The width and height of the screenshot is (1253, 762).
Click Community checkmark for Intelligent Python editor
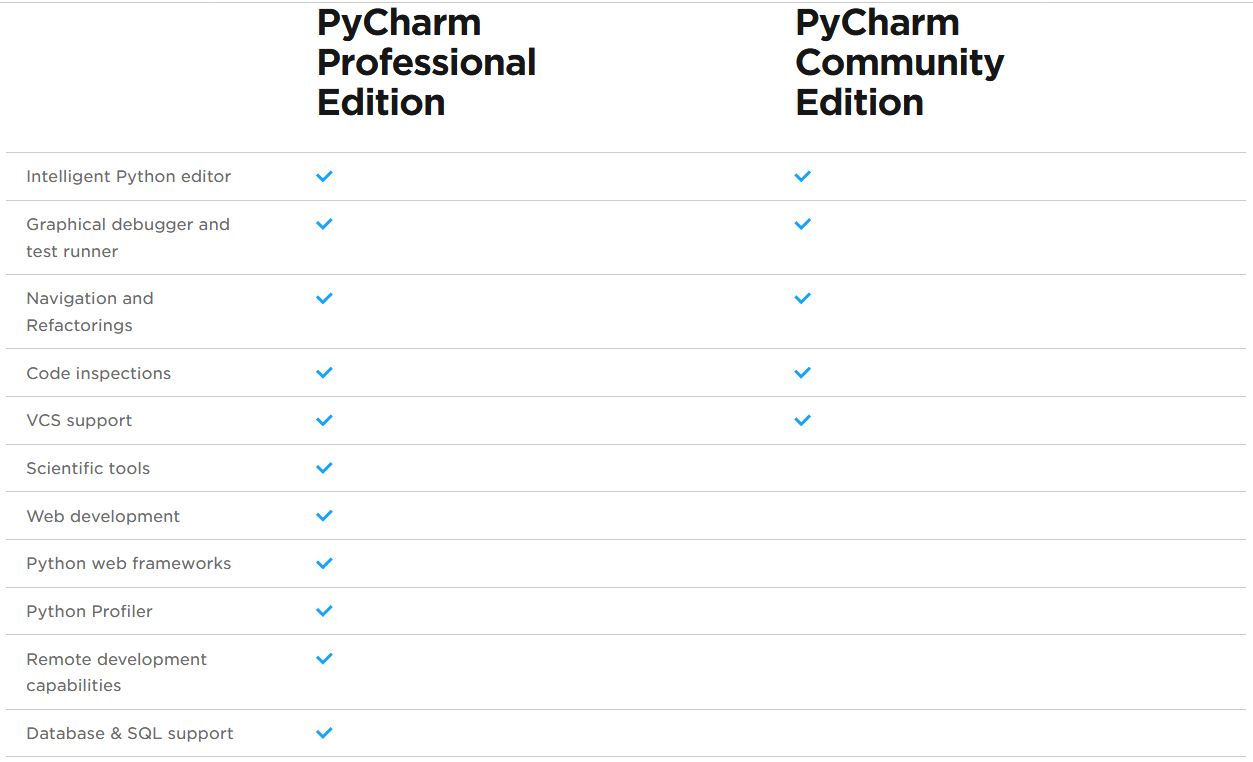click(802, 176)
